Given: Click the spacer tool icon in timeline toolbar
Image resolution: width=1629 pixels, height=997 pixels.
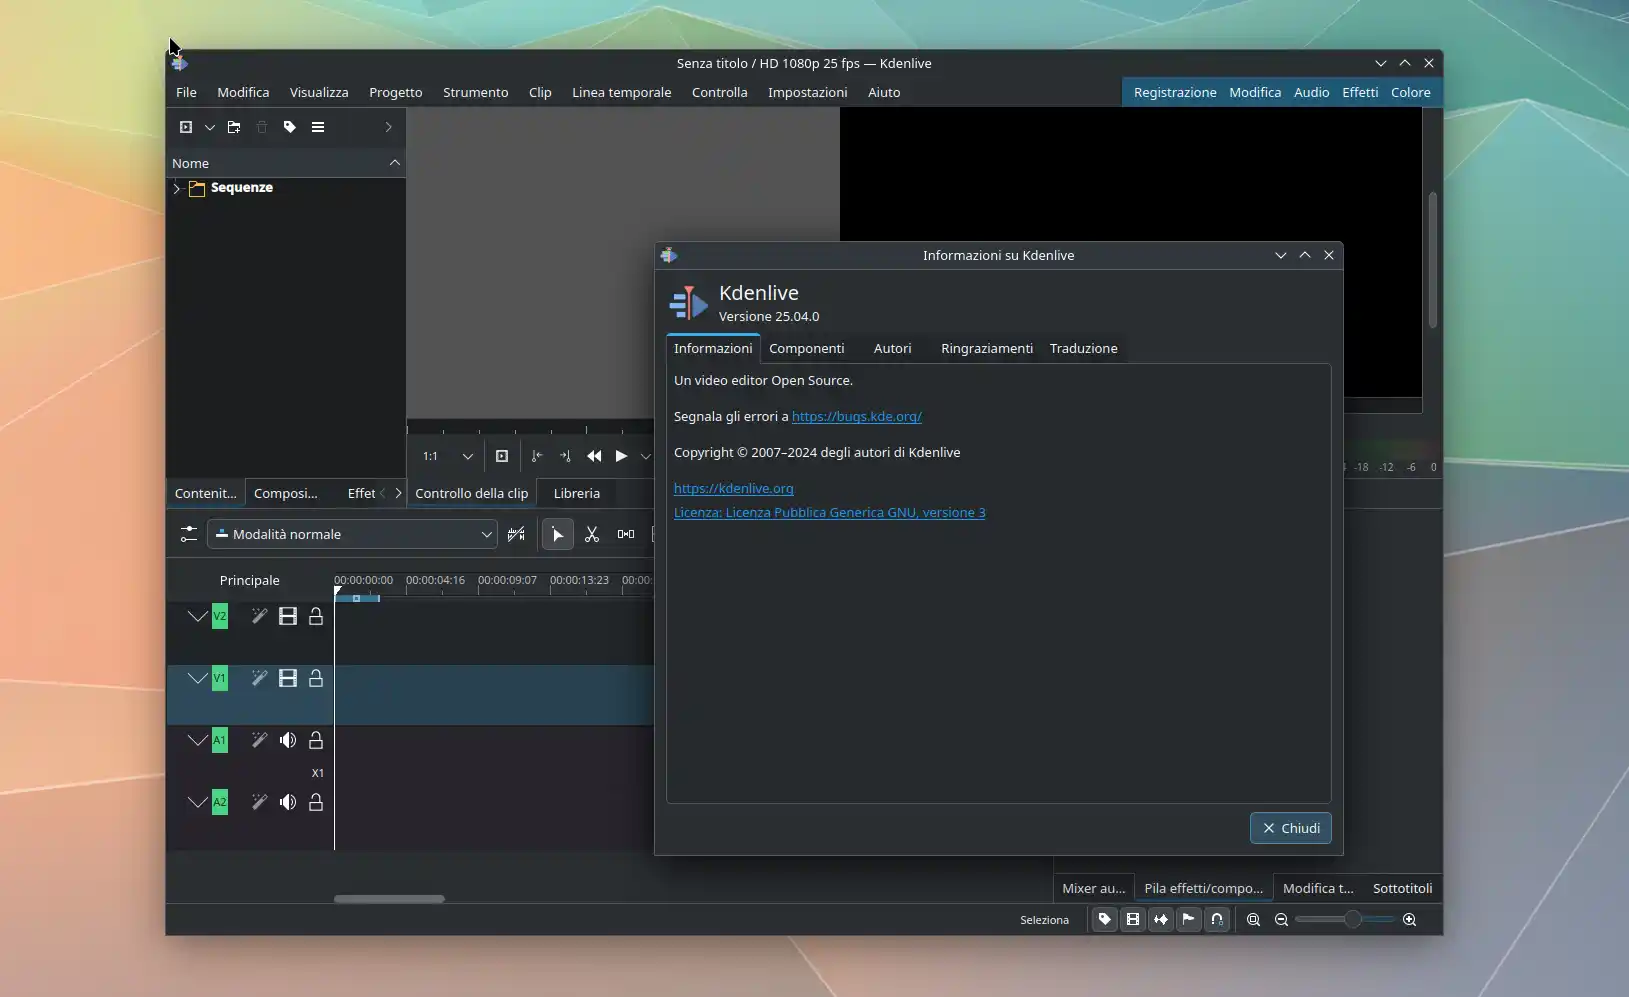Looking at the screenshot, I should coord(626,535).
